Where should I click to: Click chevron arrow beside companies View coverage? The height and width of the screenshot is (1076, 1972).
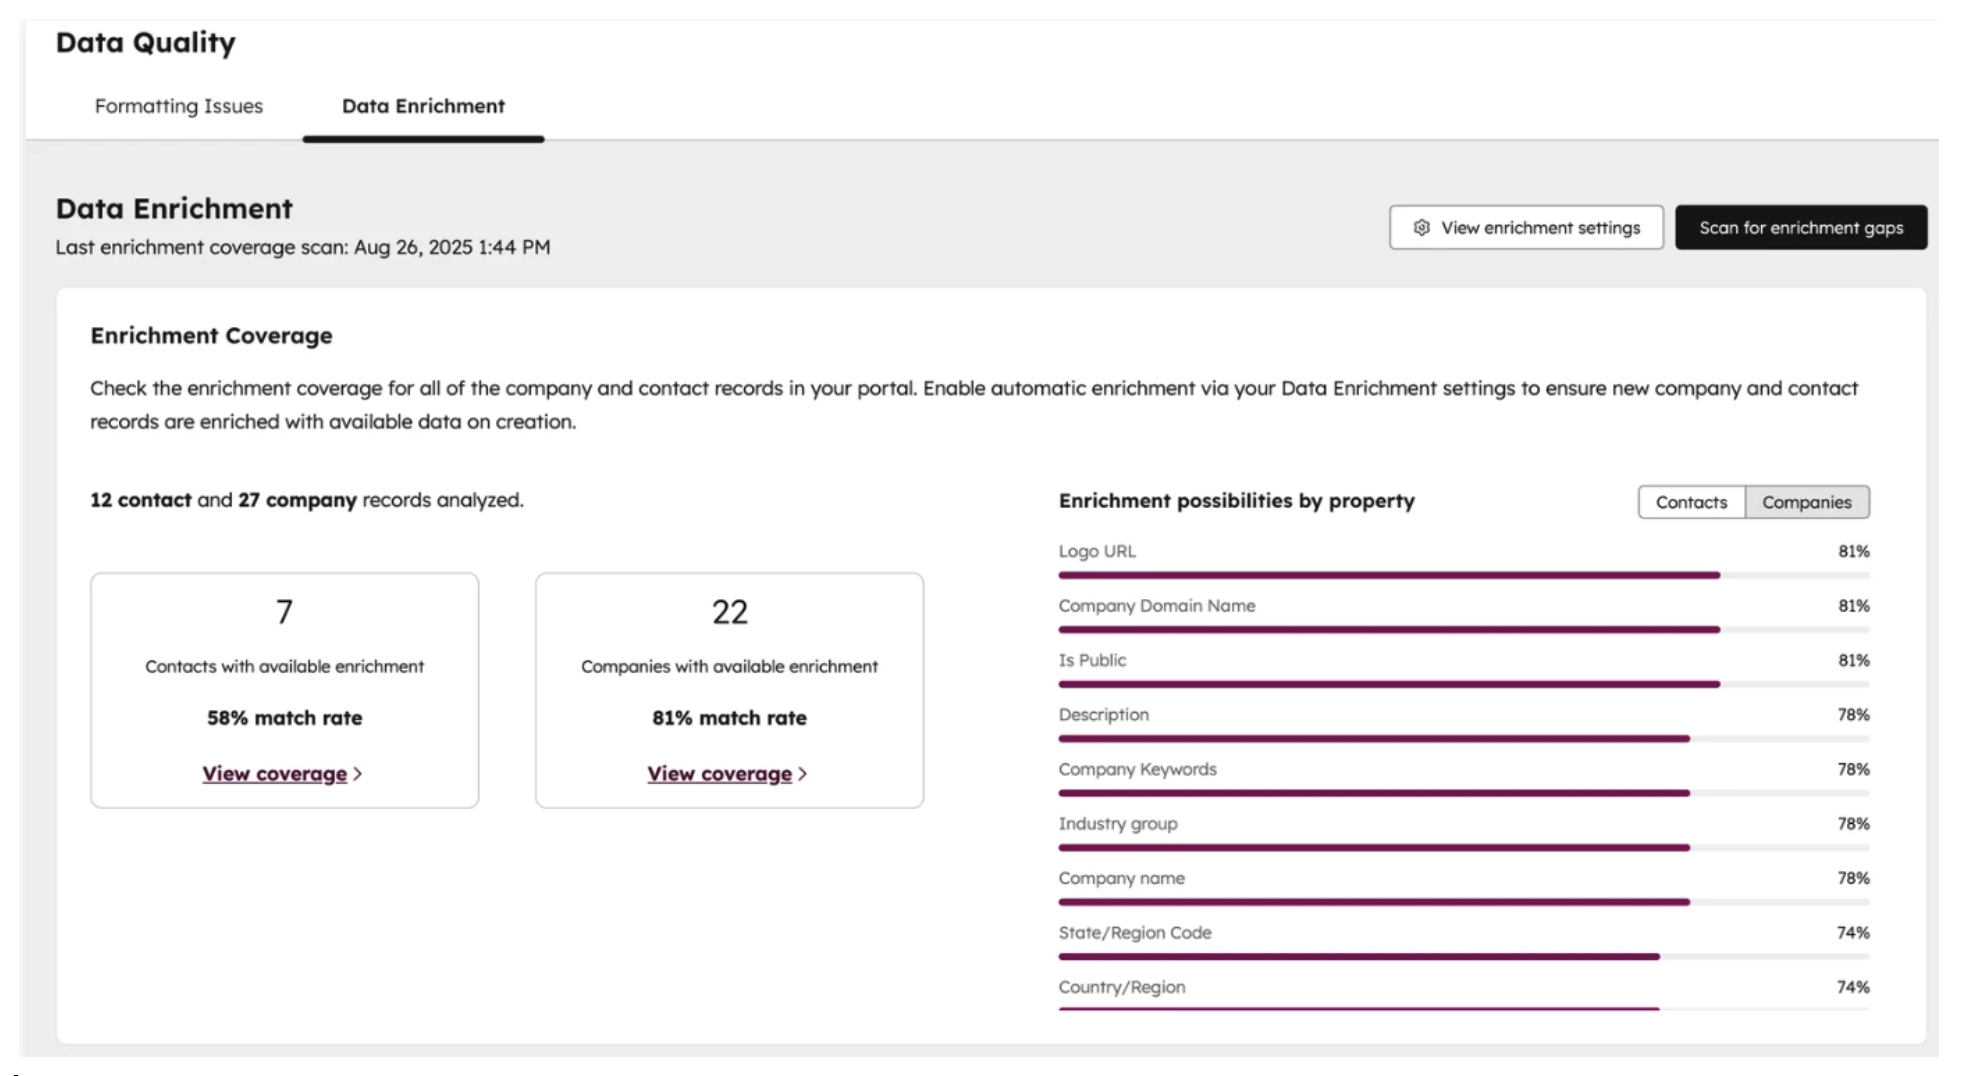803,774
